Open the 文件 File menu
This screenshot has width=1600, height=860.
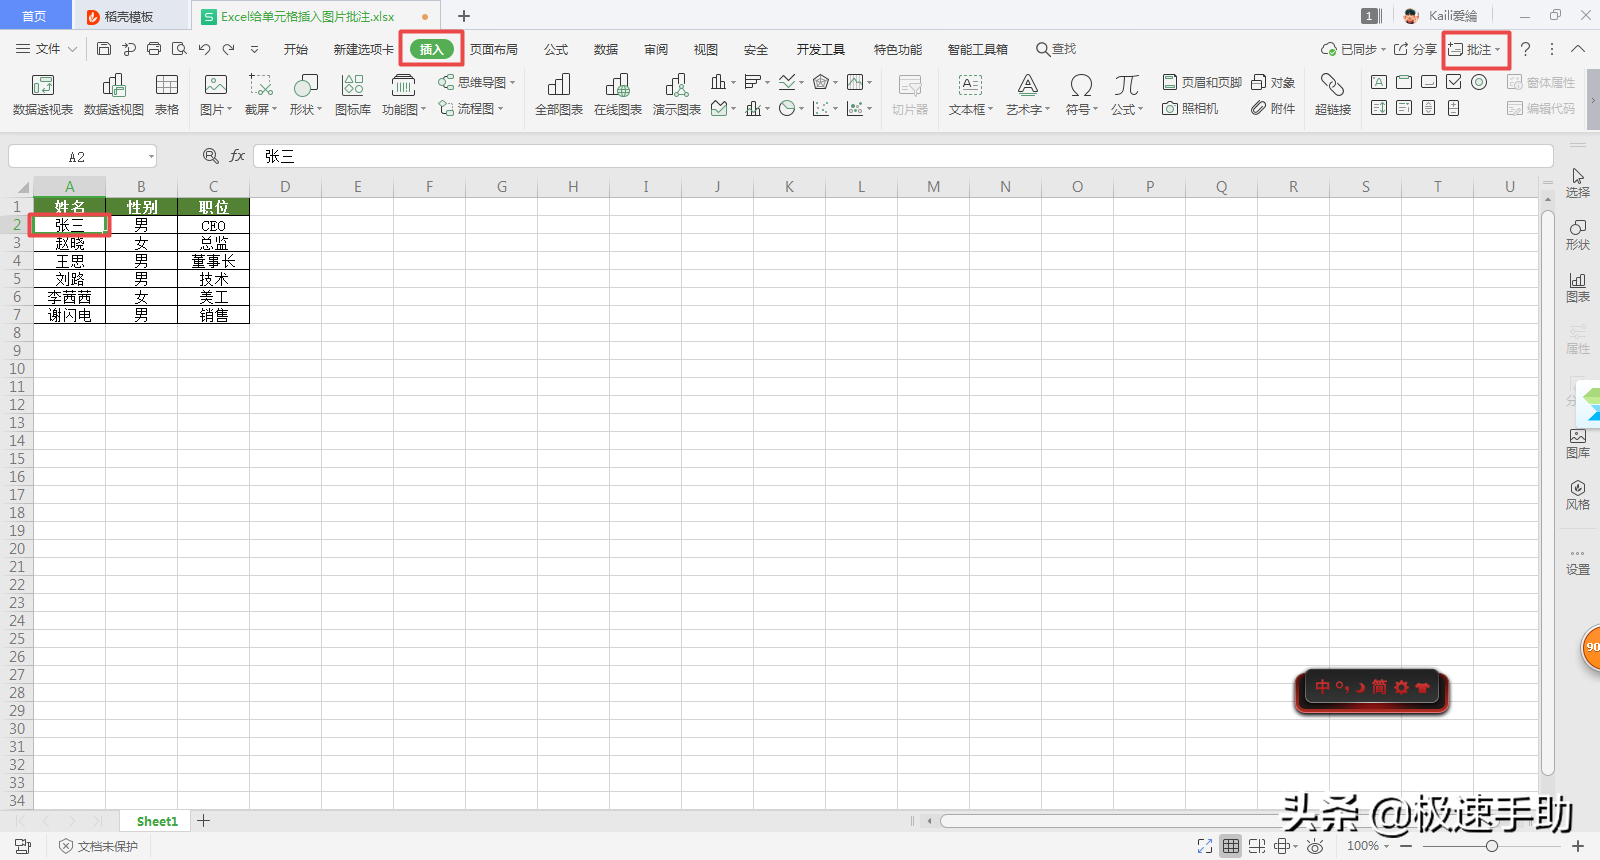(x=46, y=49)
